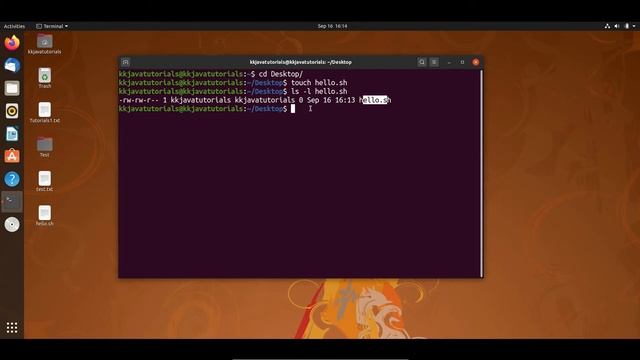Viewport: 640px width, 360px height.
Task: Open the Activities overview
Action: [x=14, y=26]
